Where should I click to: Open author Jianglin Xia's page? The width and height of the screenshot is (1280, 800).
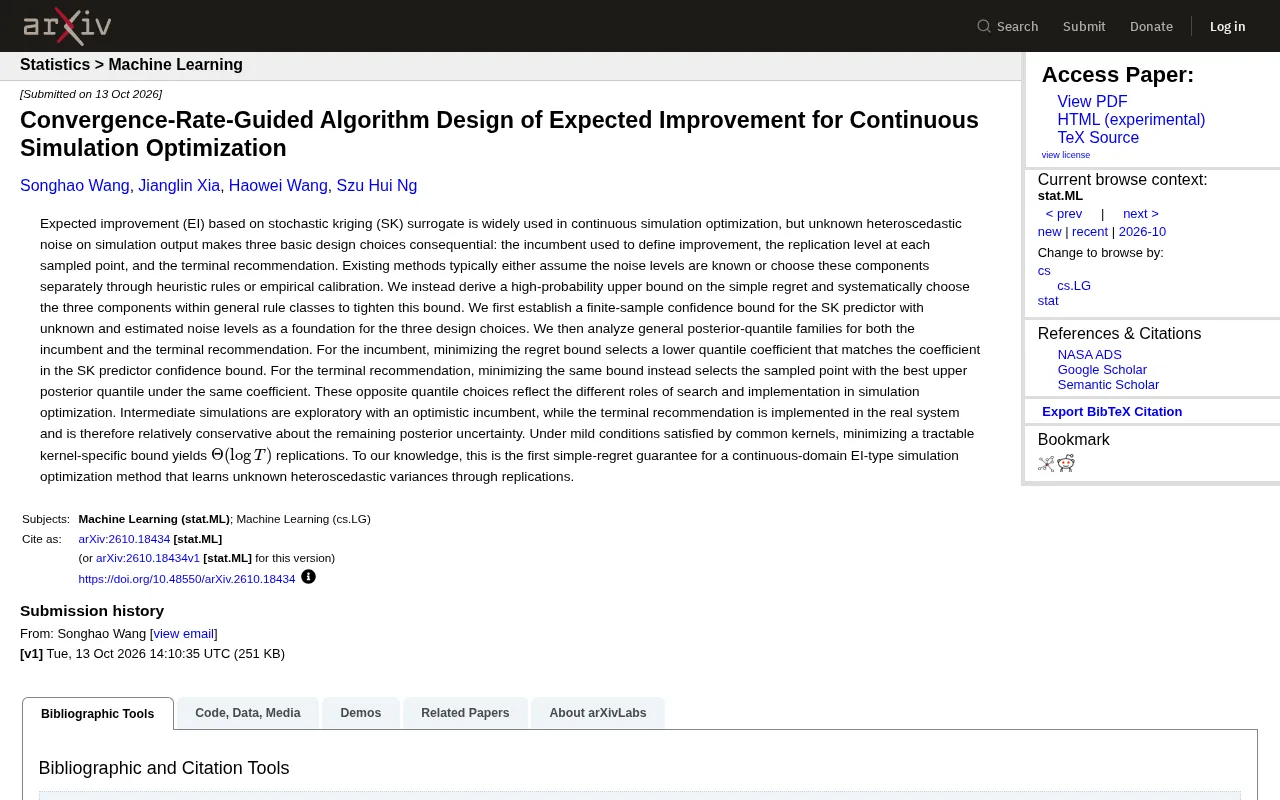pos(179,186)
